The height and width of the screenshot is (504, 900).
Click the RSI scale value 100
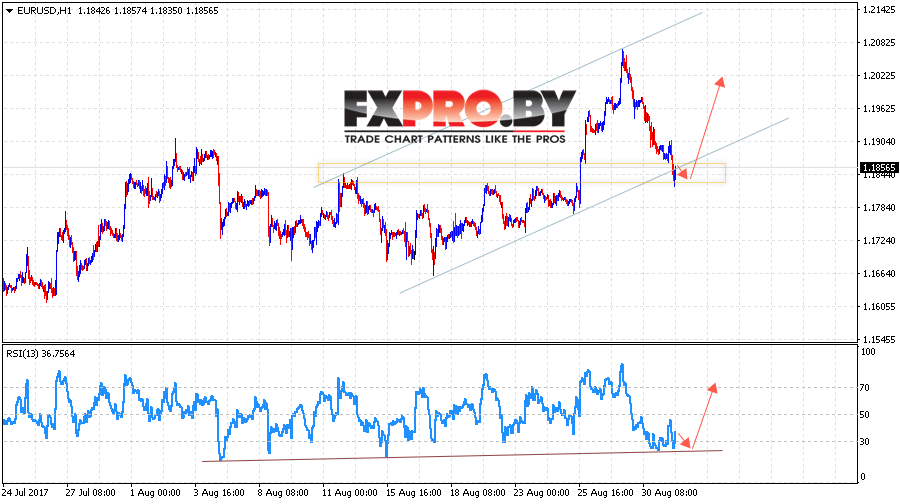[868, 352]
